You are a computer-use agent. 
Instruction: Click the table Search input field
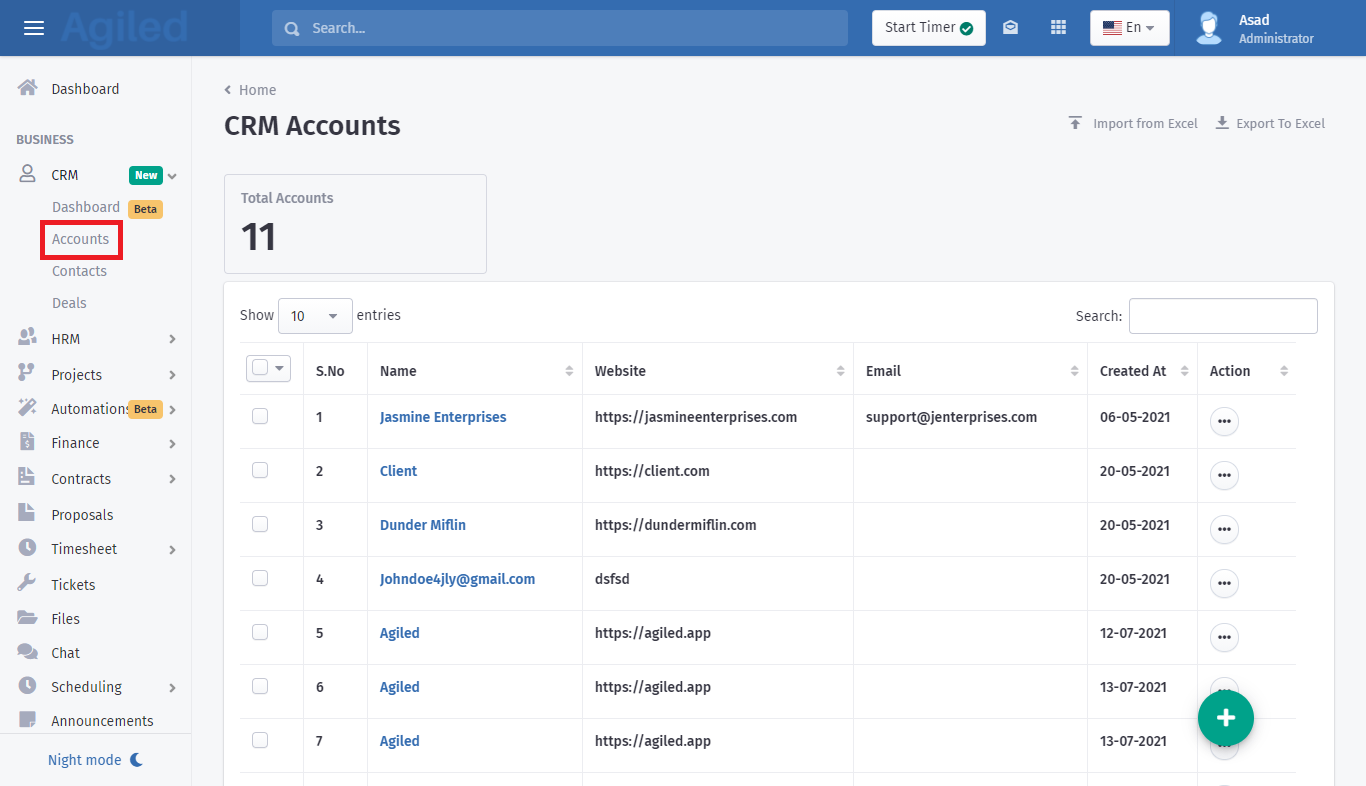coord(1222,316)
